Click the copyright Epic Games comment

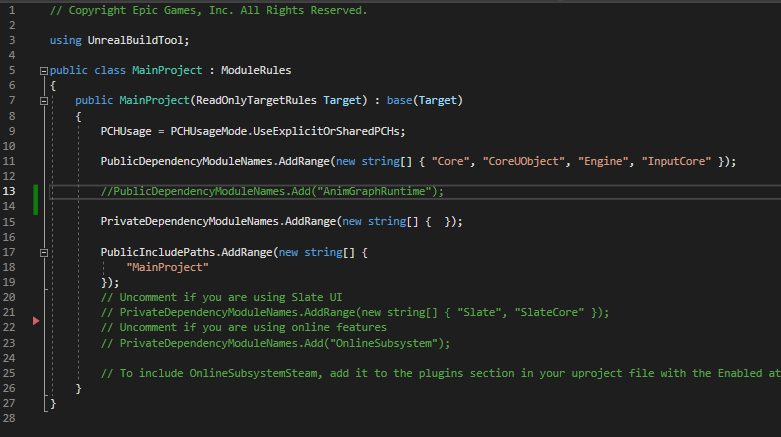click(x=208, y=10)
